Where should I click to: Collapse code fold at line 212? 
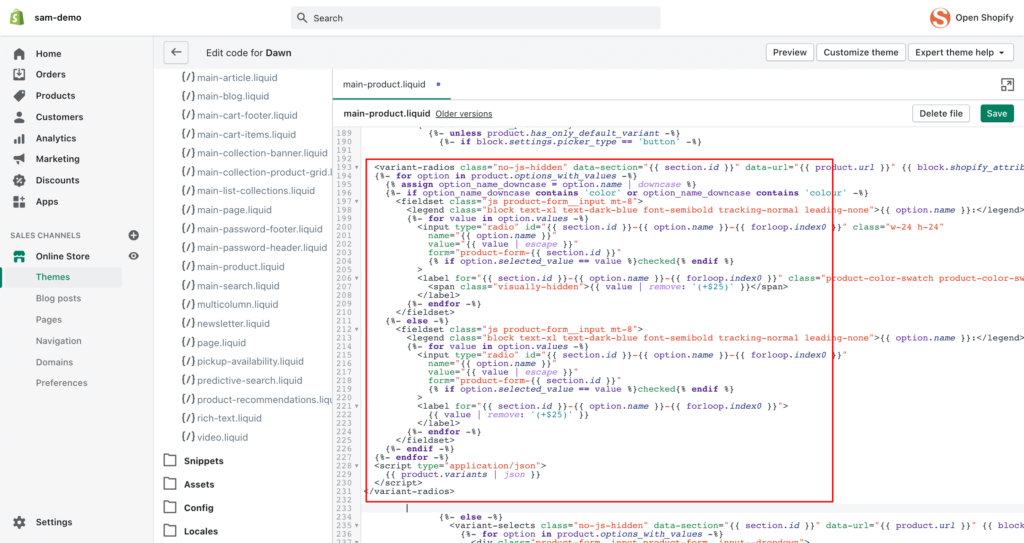tap(357, 329)
